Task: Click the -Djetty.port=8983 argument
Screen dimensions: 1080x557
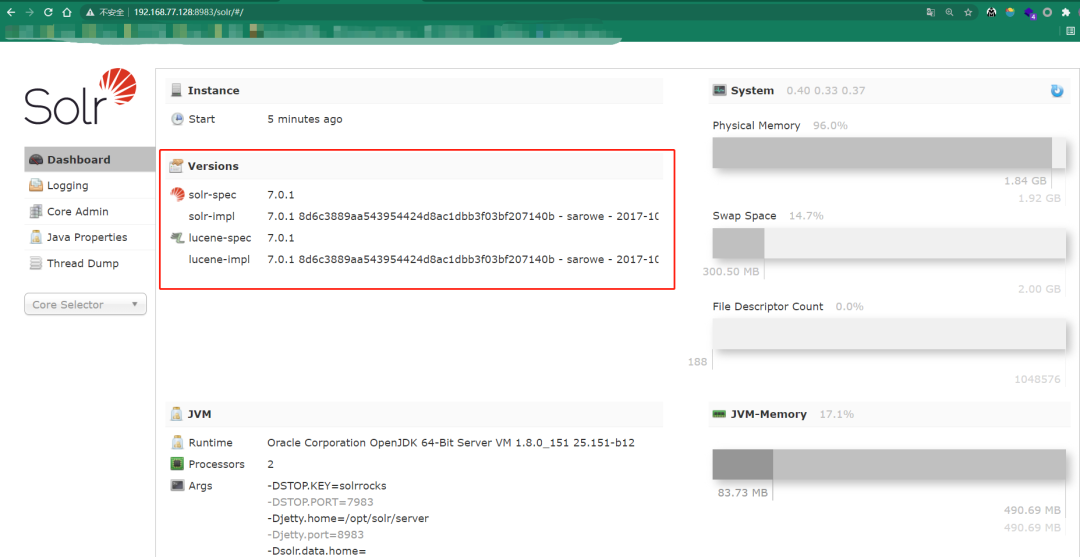Action: click(x=315, y=534)
